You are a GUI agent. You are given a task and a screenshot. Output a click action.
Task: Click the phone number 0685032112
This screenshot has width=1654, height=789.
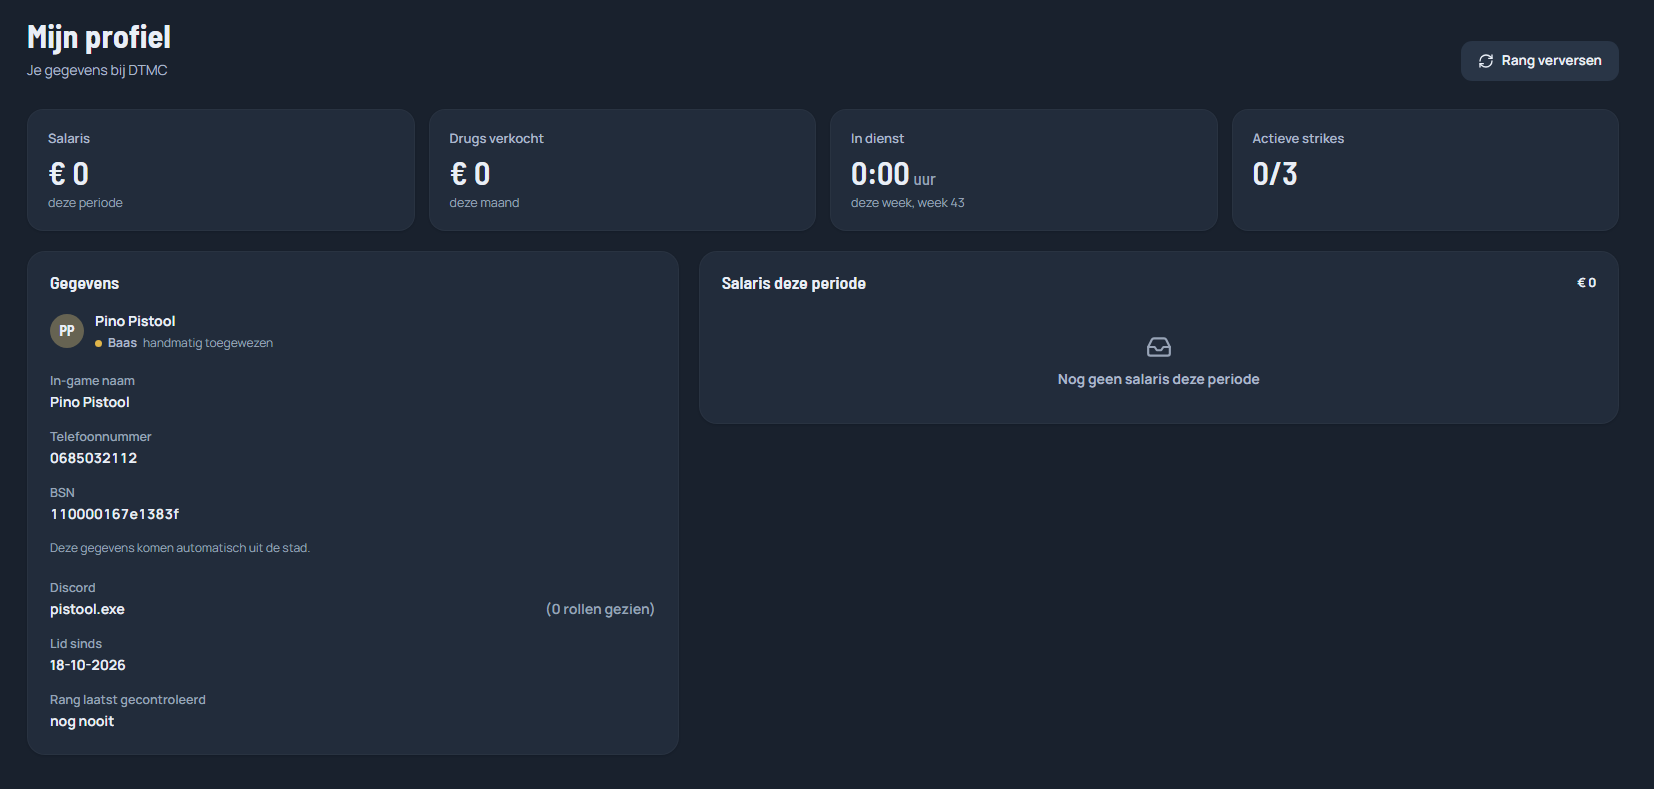[94, 458]
